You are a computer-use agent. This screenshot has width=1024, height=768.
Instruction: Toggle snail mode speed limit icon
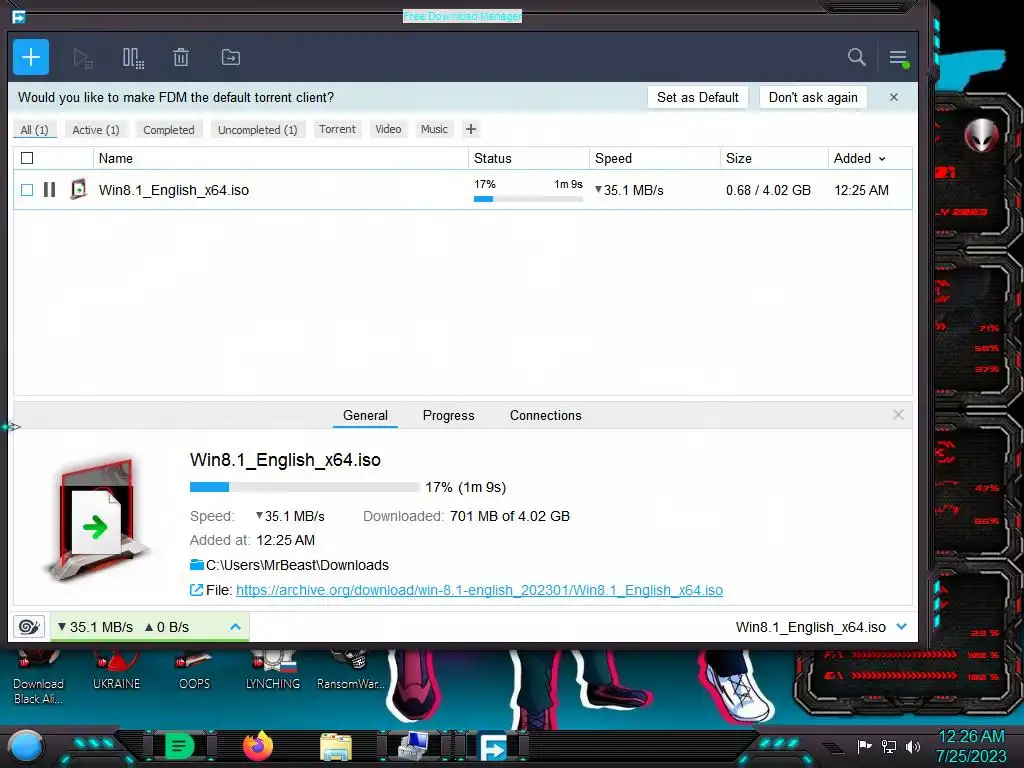pos(29,627)
